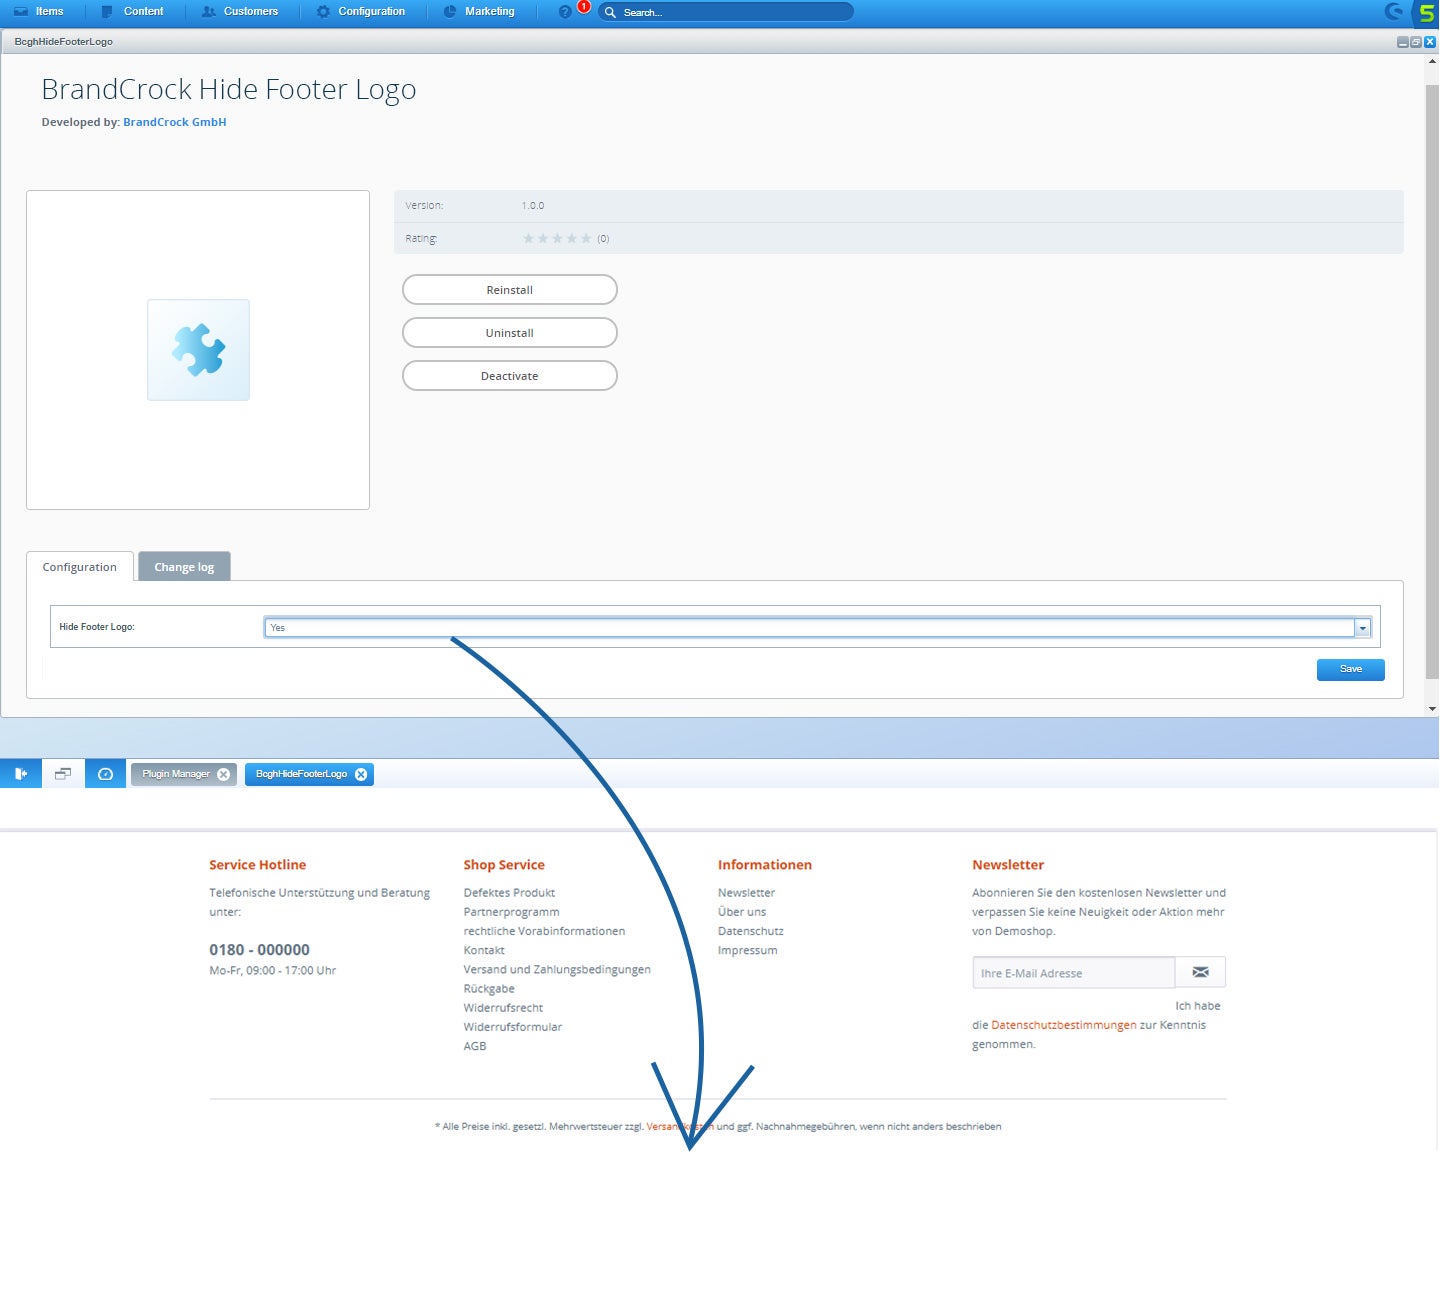This screenshot has height=1316, width=1440.
Task: Open the Datenschutzbestimmungen link
Action: [1064, 1025]
